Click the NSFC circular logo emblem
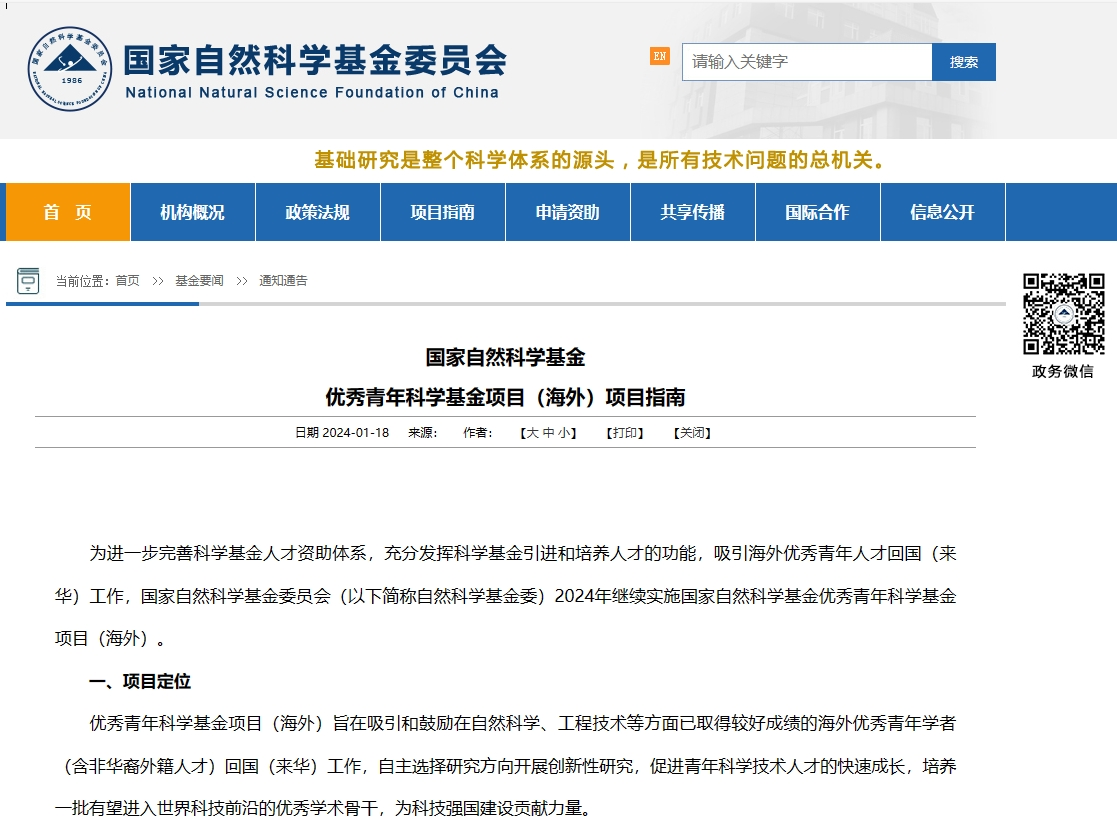The width and height of the screenshot is (1117, 838). (x=70, y=69)
